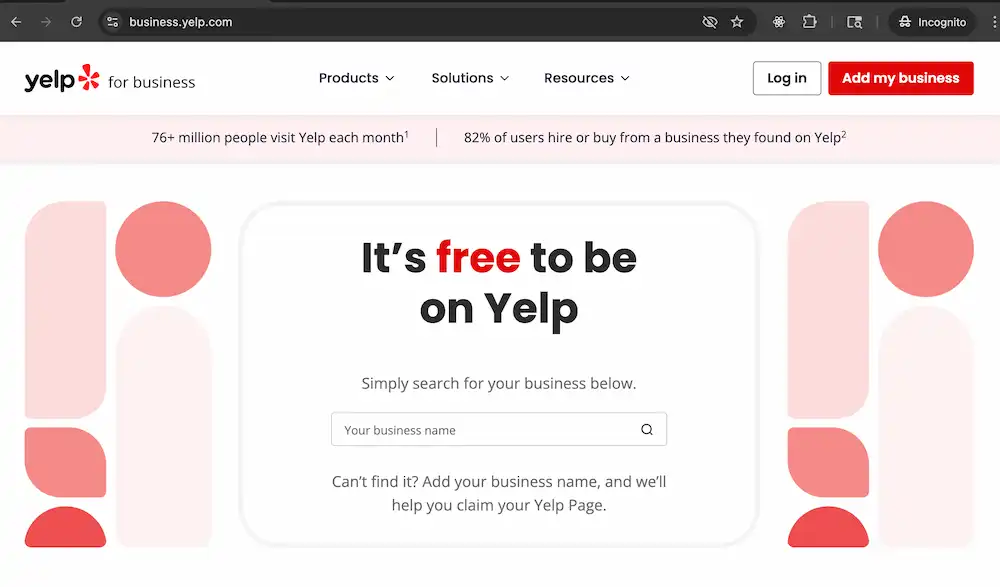Viewport: 1000px width, 587px height.
Task: Open the Chrome extensions puzzle icon
Action: click(x=809, y=21)
